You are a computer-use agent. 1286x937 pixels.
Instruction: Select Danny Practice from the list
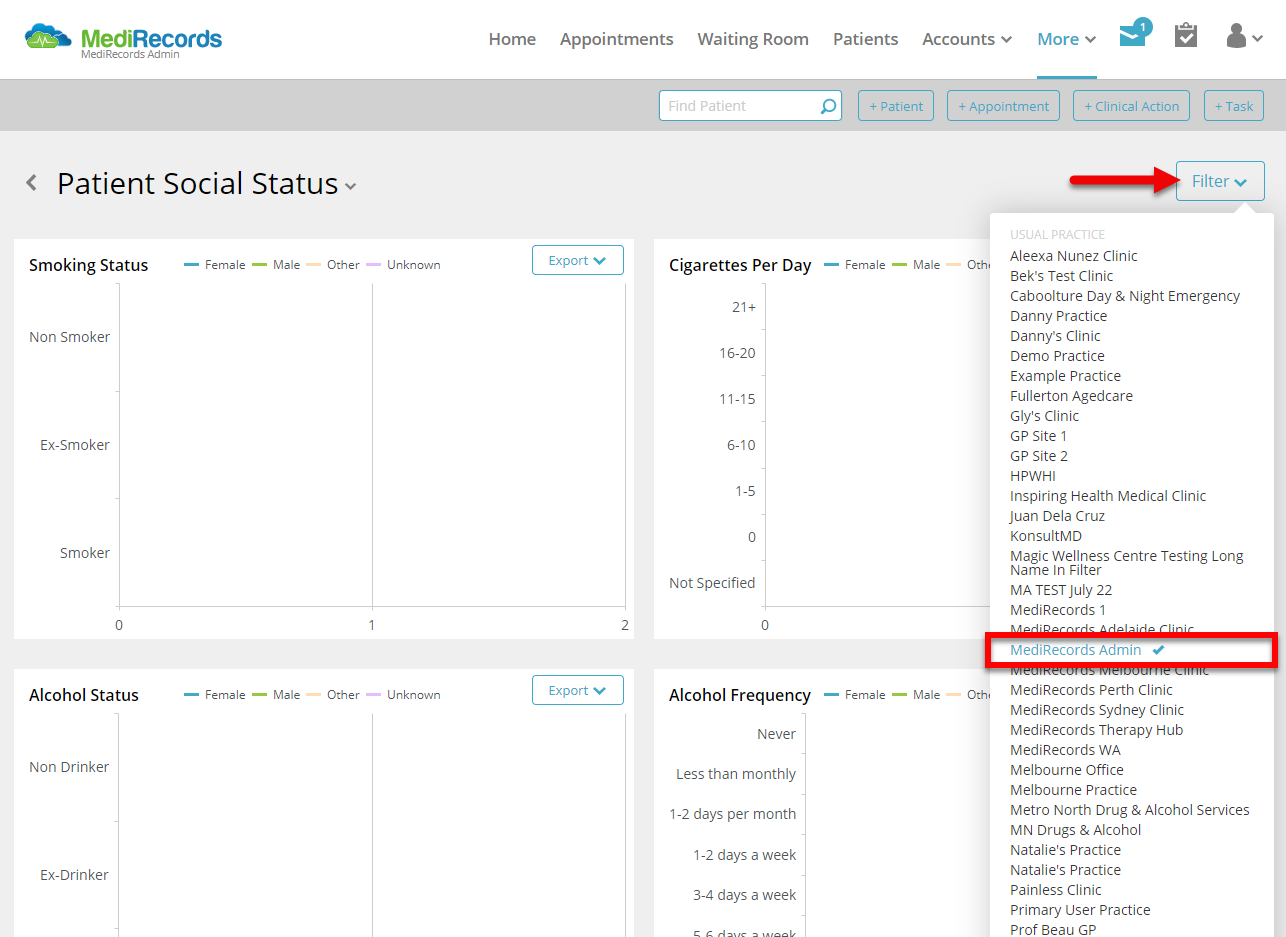[x=1058, y=316]
